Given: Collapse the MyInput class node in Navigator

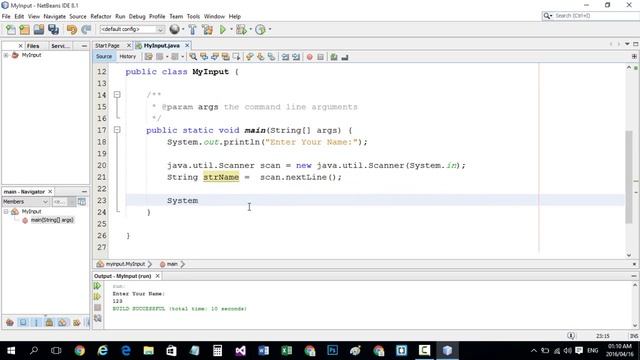Looking at the screenshot, I should 6,211.
